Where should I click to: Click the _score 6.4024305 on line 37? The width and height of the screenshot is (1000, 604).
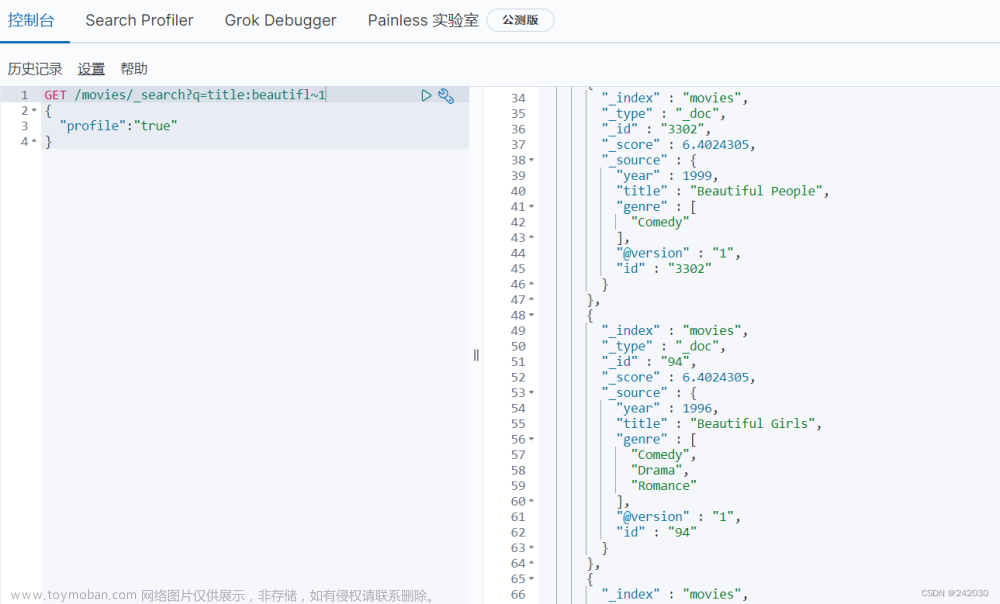pyautogui.click(x=715, y=145)
